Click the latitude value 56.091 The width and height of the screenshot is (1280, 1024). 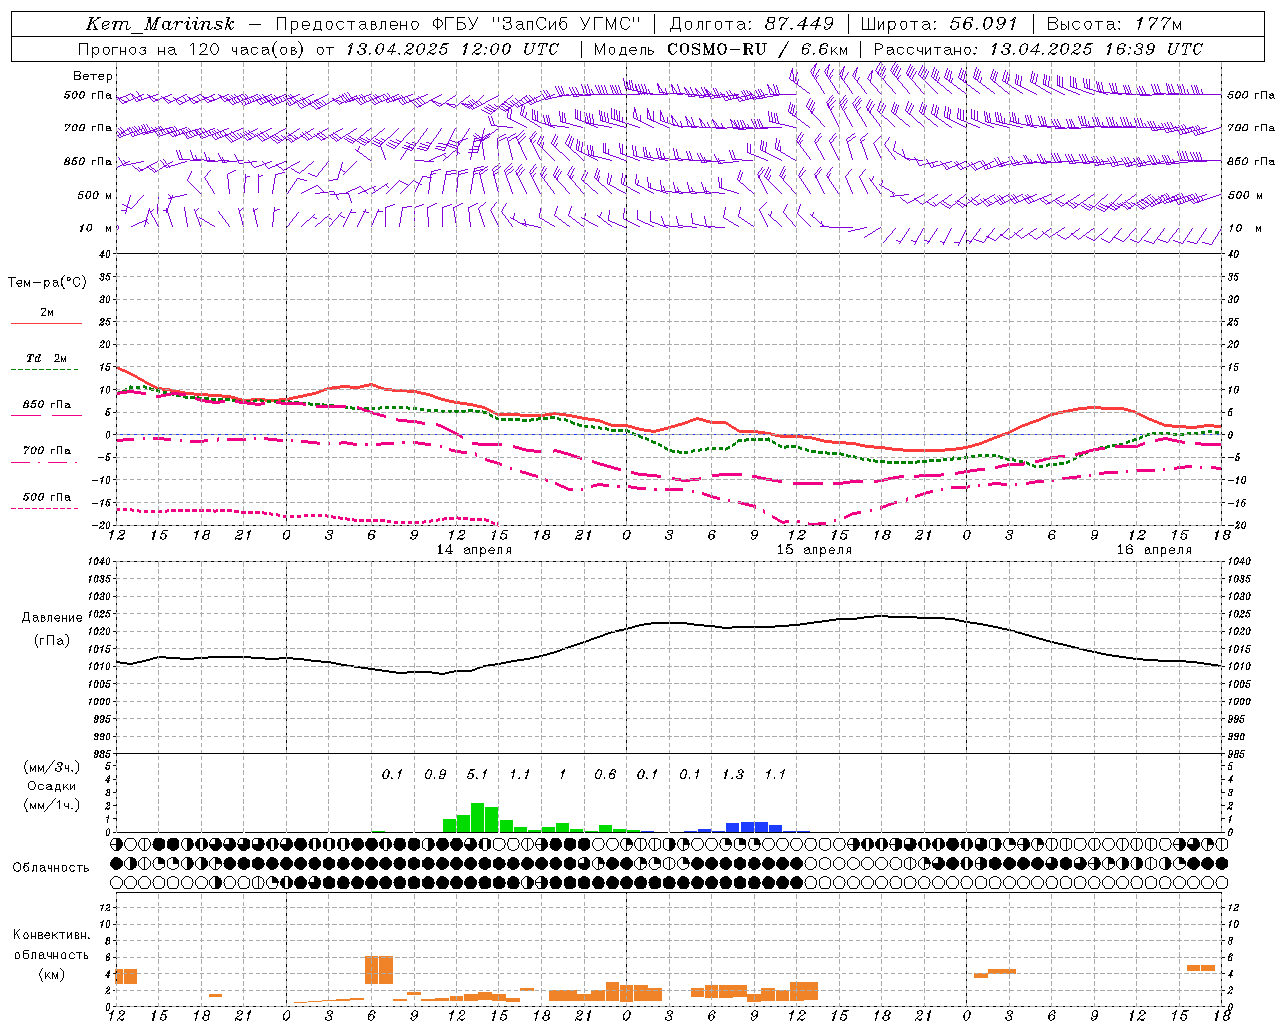(x=983, y=24)
